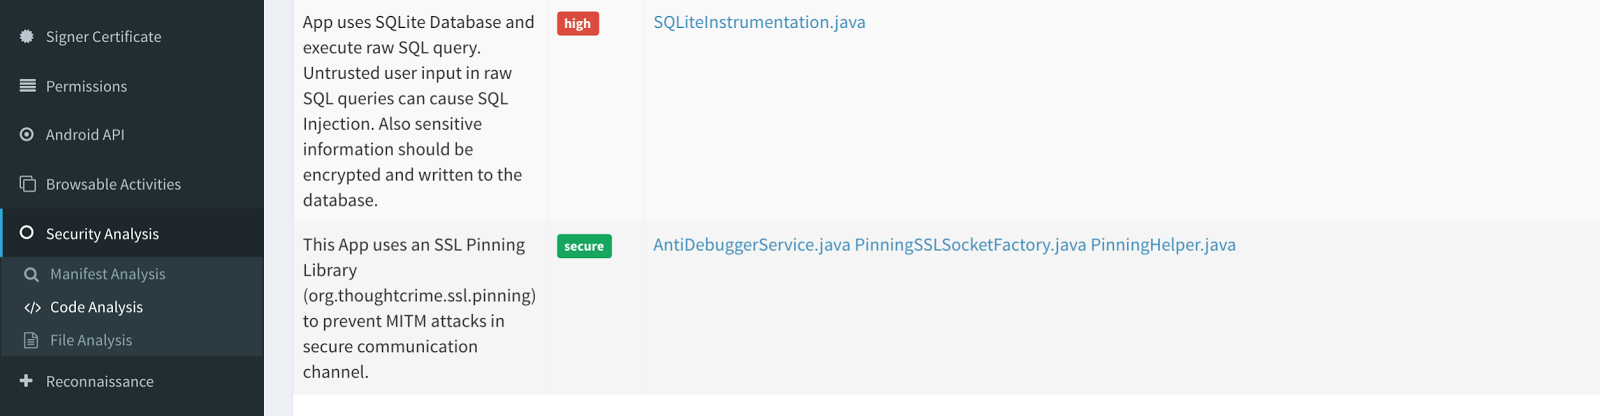Click the Android API circle icon
Image resolution: width=1600 pixels, height=416 pixels.
pos(27,134)
